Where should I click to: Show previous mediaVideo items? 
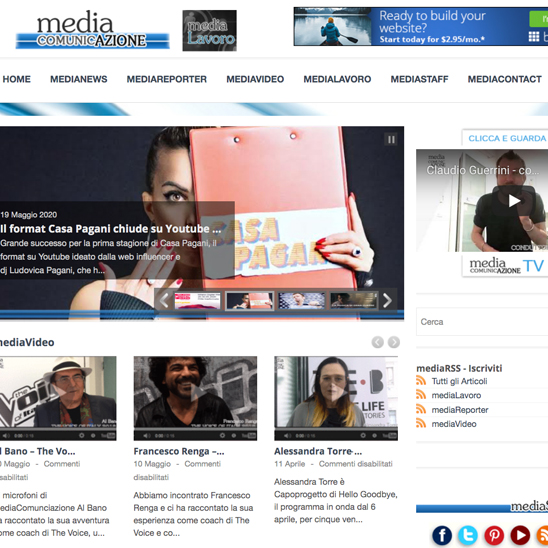click(377, 342)
